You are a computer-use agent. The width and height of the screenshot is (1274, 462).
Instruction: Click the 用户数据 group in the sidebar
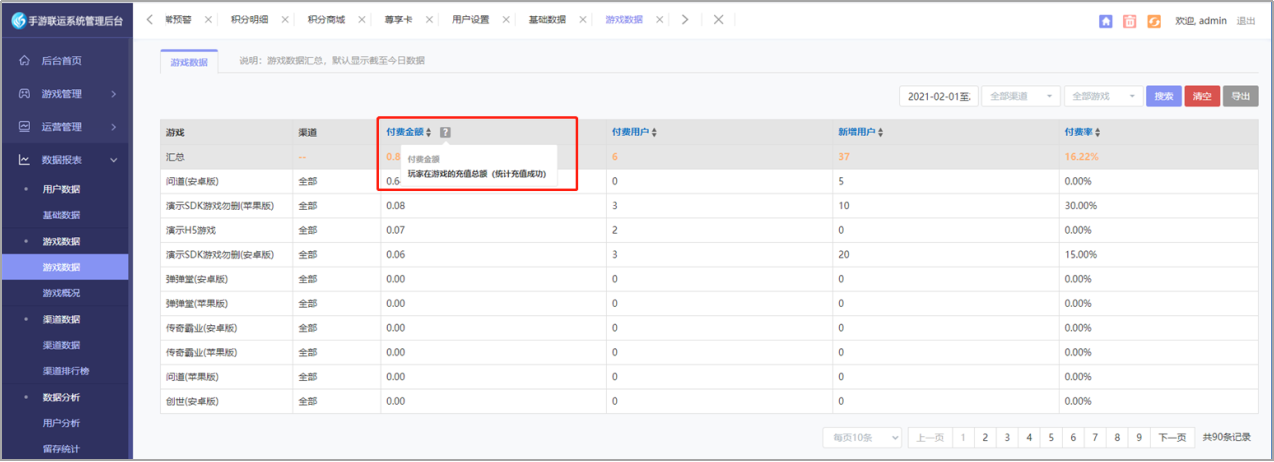click(x=61, y=189)
